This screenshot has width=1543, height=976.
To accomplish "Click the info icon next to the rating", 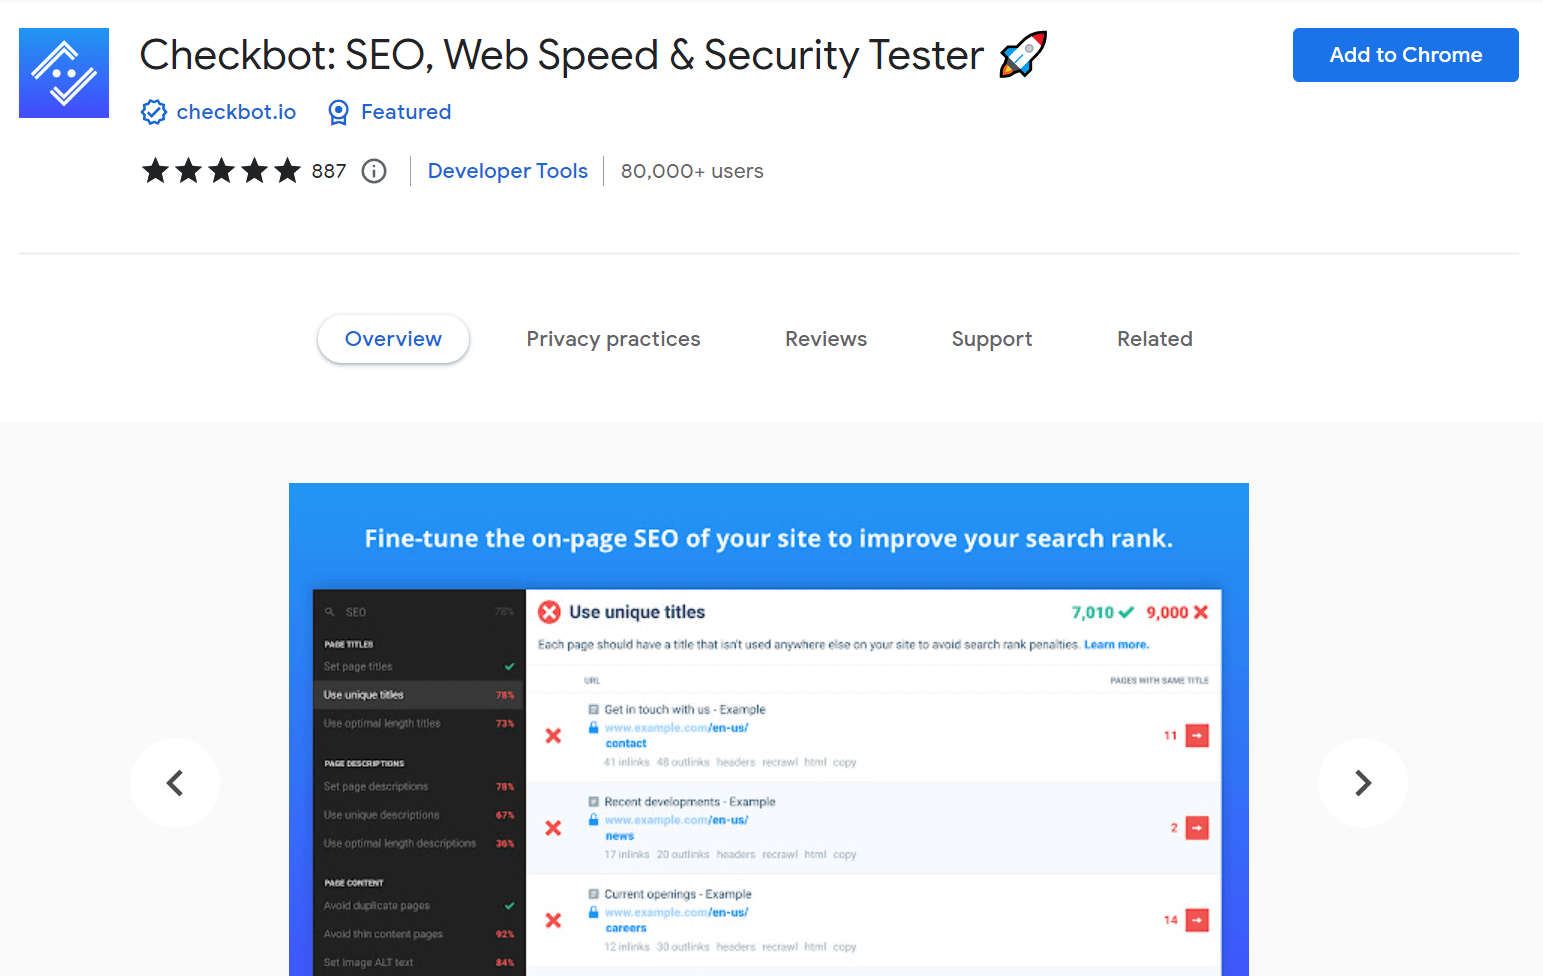I will pyautogui.click(x=373, y=171).
